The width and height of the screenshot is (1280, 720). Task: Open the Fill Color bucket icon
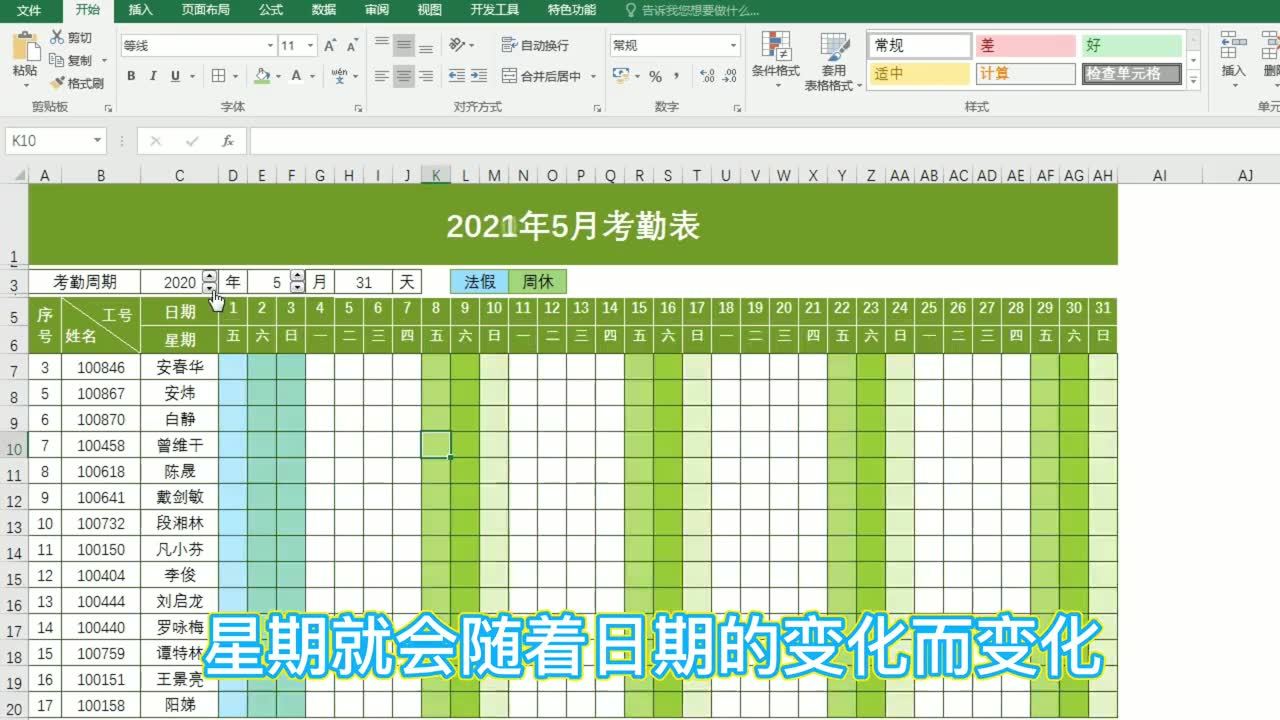261,76
